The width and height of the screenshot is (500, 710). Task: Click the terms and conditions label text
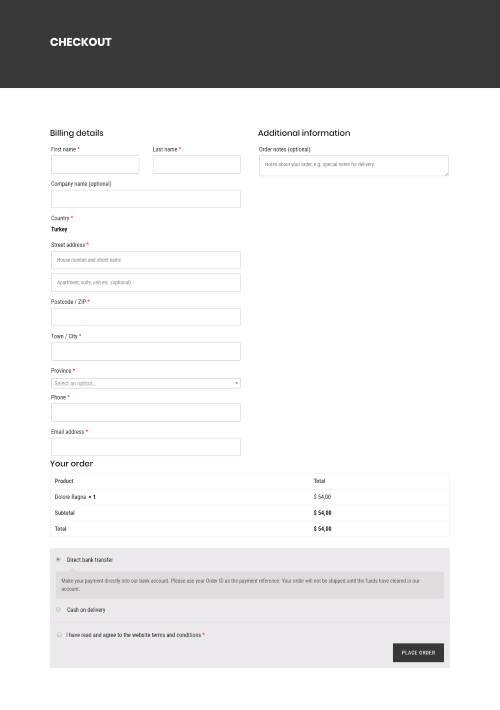point(134,635)
